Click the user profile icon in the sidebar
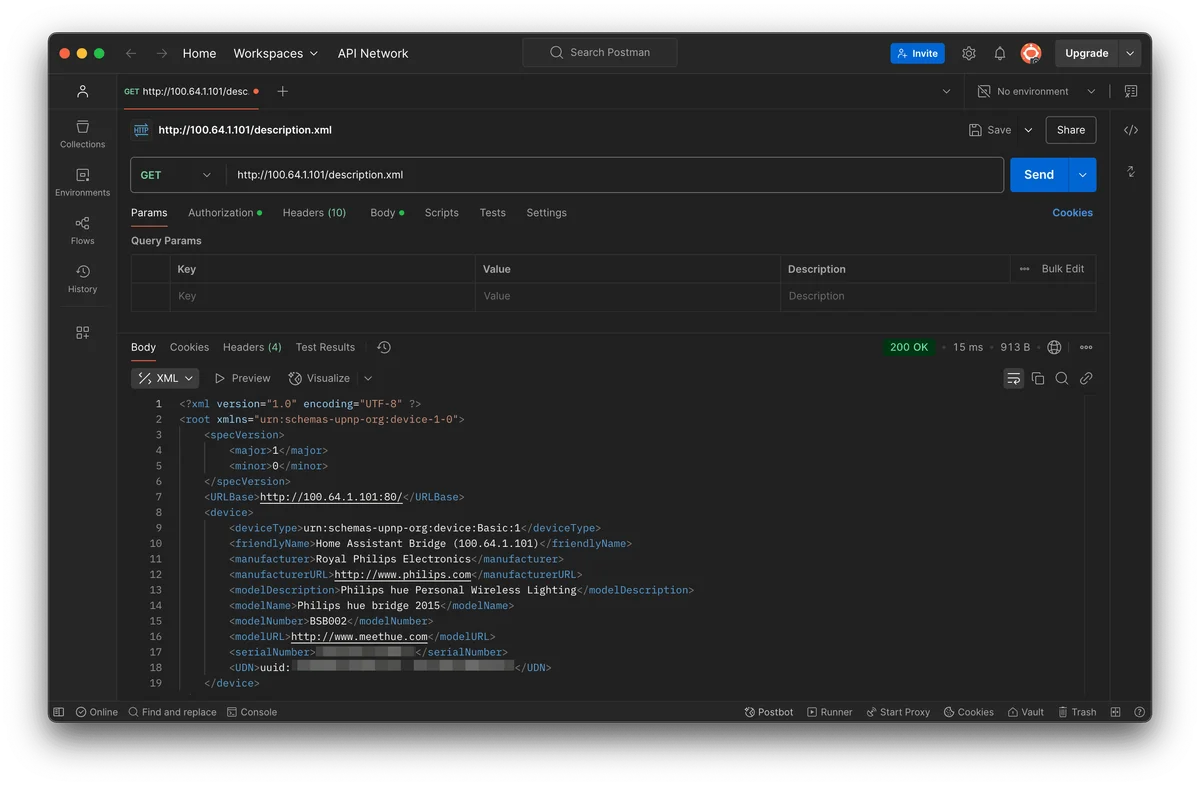This screenshot has height=786, width=1200. pyautogui.click(x=82, y=91)
